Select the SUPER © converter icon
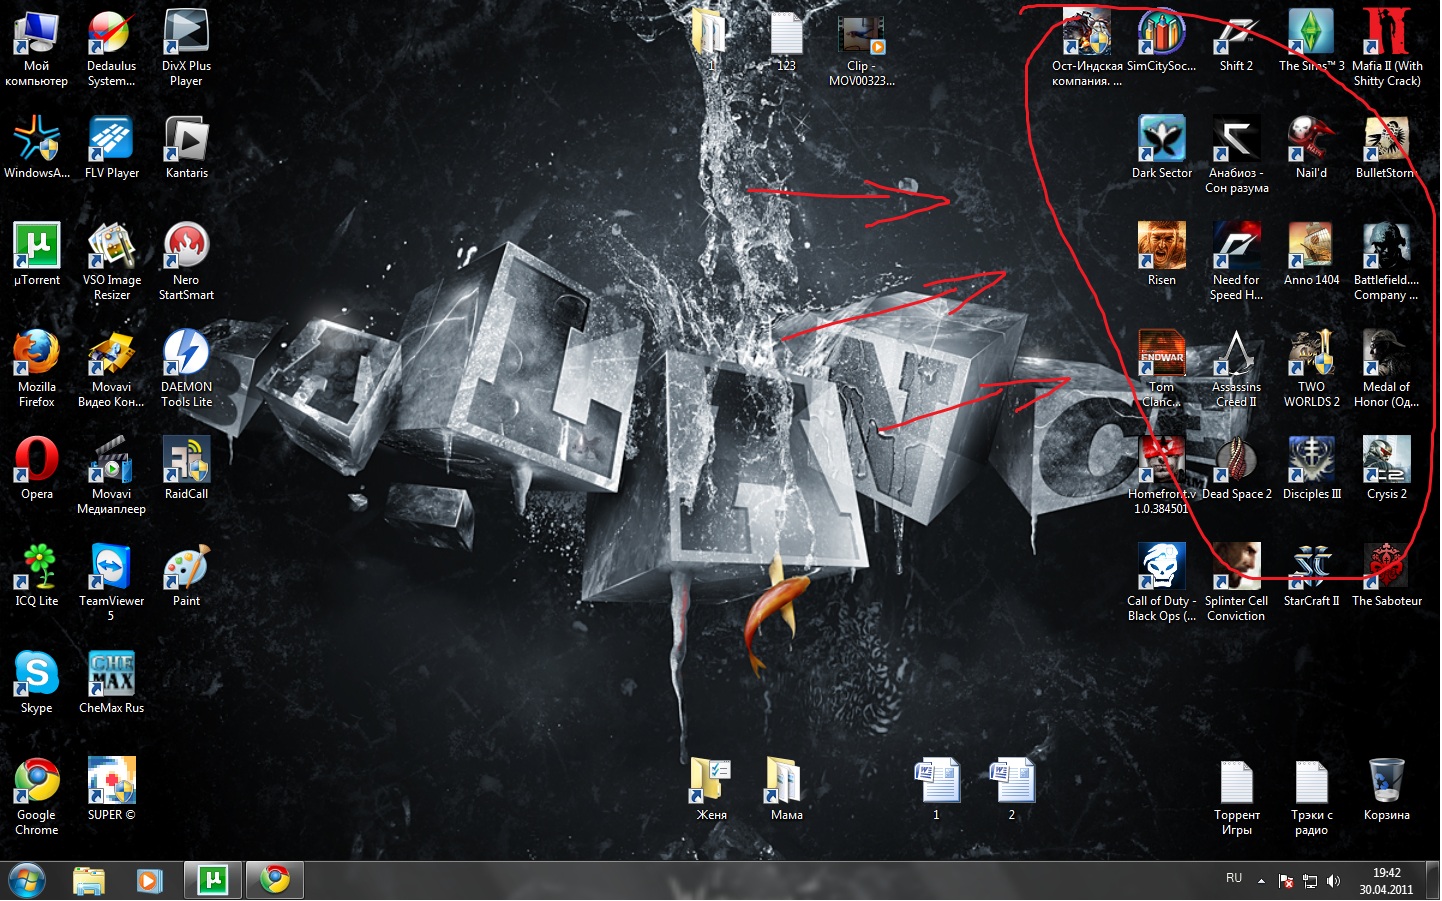The width and height of the screenshot is (1442, 901). (x=111, y=790)
